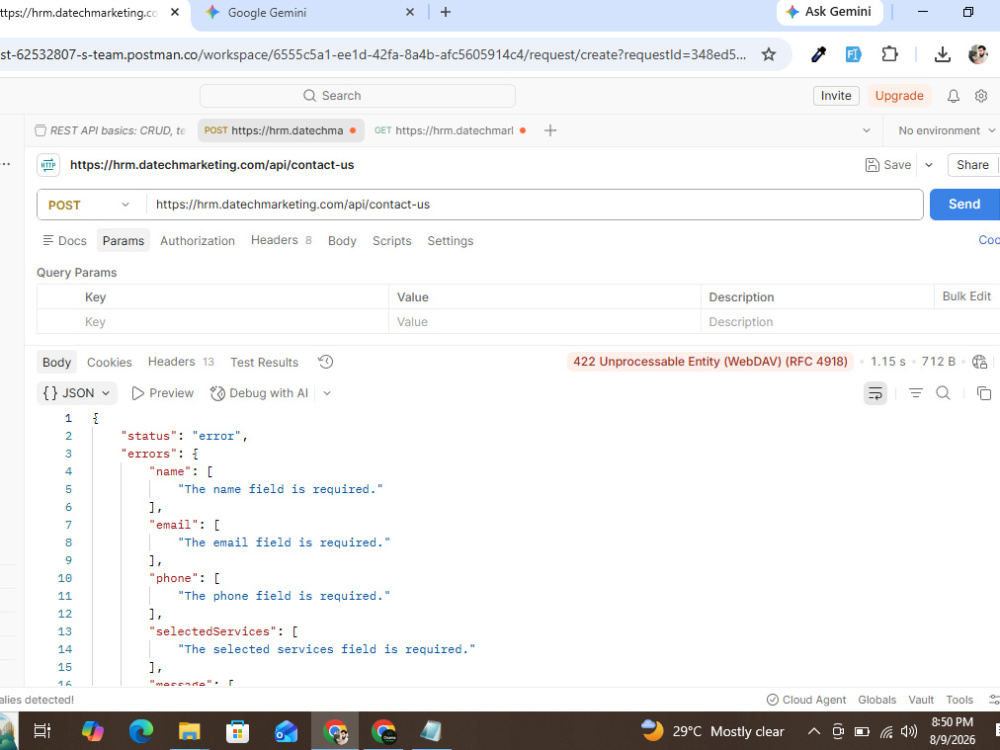Open Cloud Agent in status bar
The image size is (1000, 750).
pos(806,700)
